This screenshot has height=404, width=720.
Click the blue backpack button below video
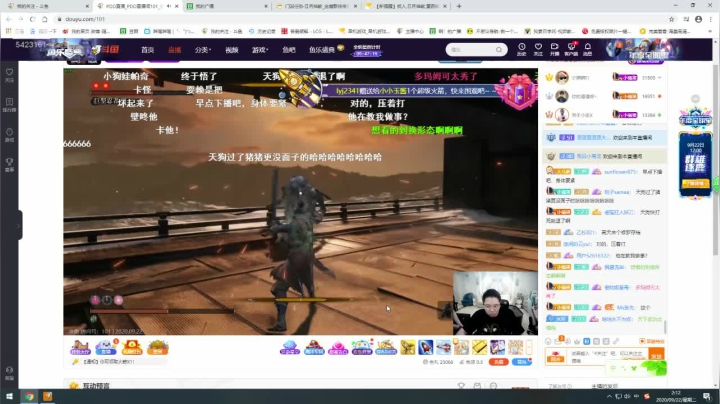[522, 362]
